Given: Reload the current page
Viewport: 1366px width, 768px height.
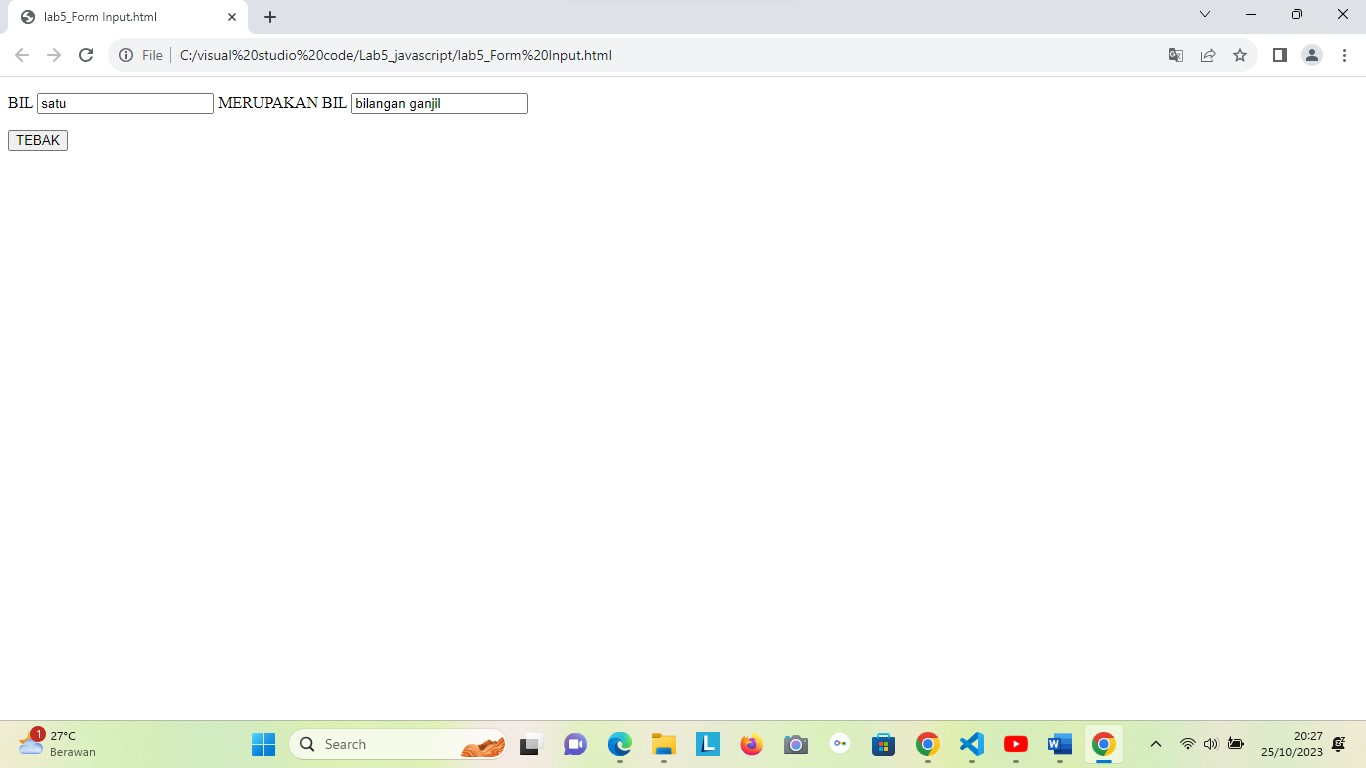Looking at the screenshot, I should point(86,55).
